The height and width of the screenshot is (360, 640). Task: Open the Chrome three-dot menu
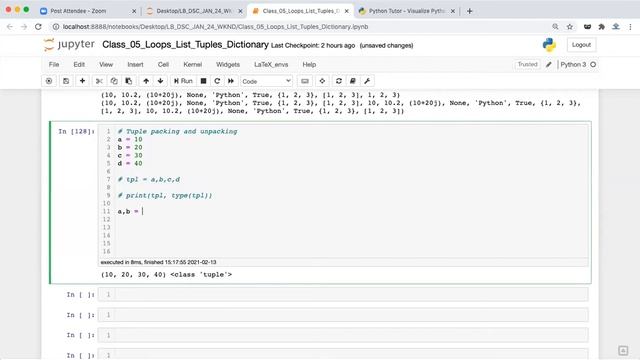pos(630,27)
